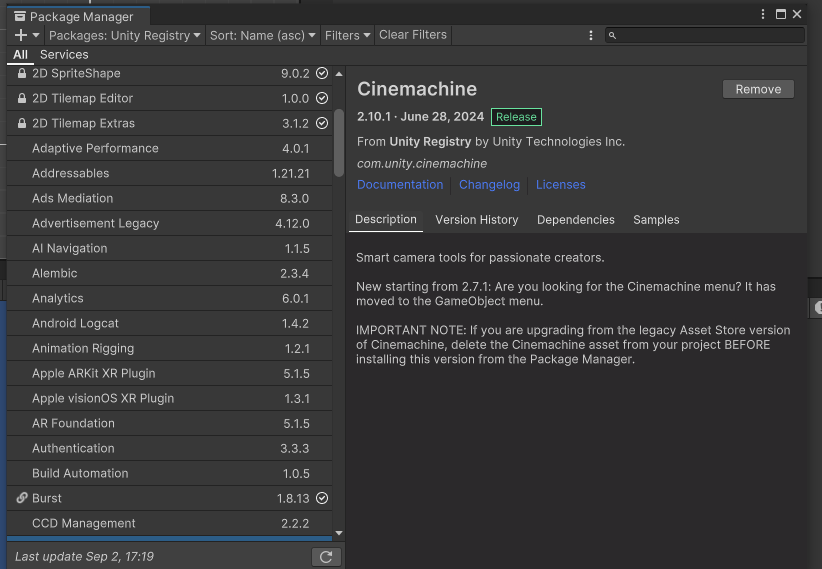Switch to Description tab

pyautogui.click(x=386, y=220)
